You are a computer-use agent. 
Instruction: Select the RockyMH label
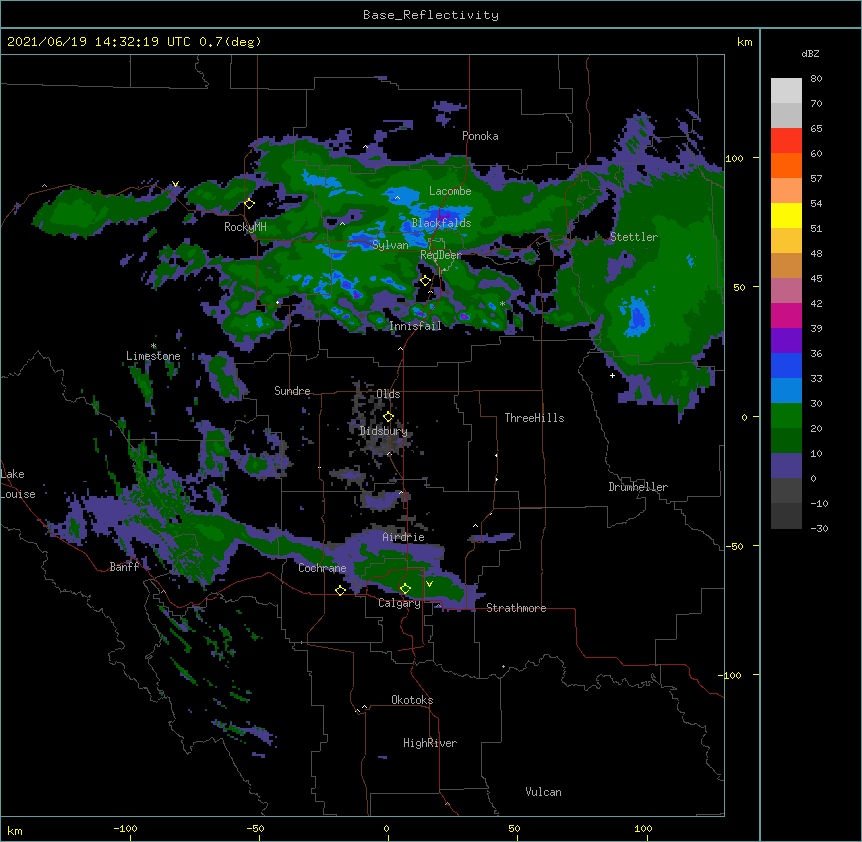[245, 227]
